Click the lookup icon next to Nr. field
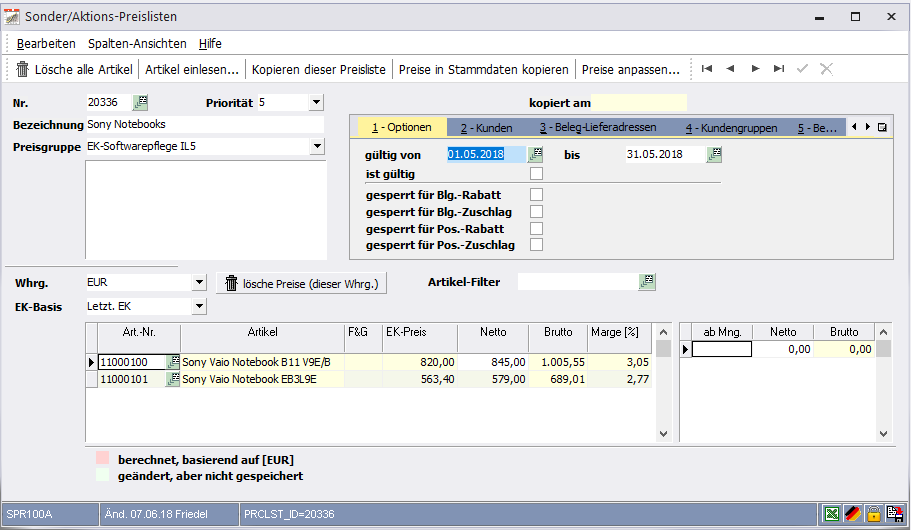 140,102
